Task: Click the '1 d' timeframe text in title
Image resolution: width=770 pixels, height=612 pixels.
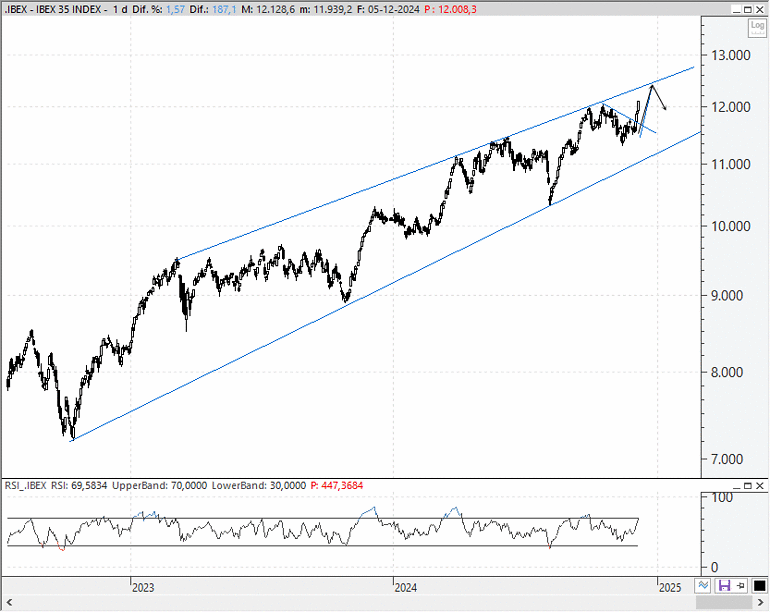Action: (x=119, y=9)
